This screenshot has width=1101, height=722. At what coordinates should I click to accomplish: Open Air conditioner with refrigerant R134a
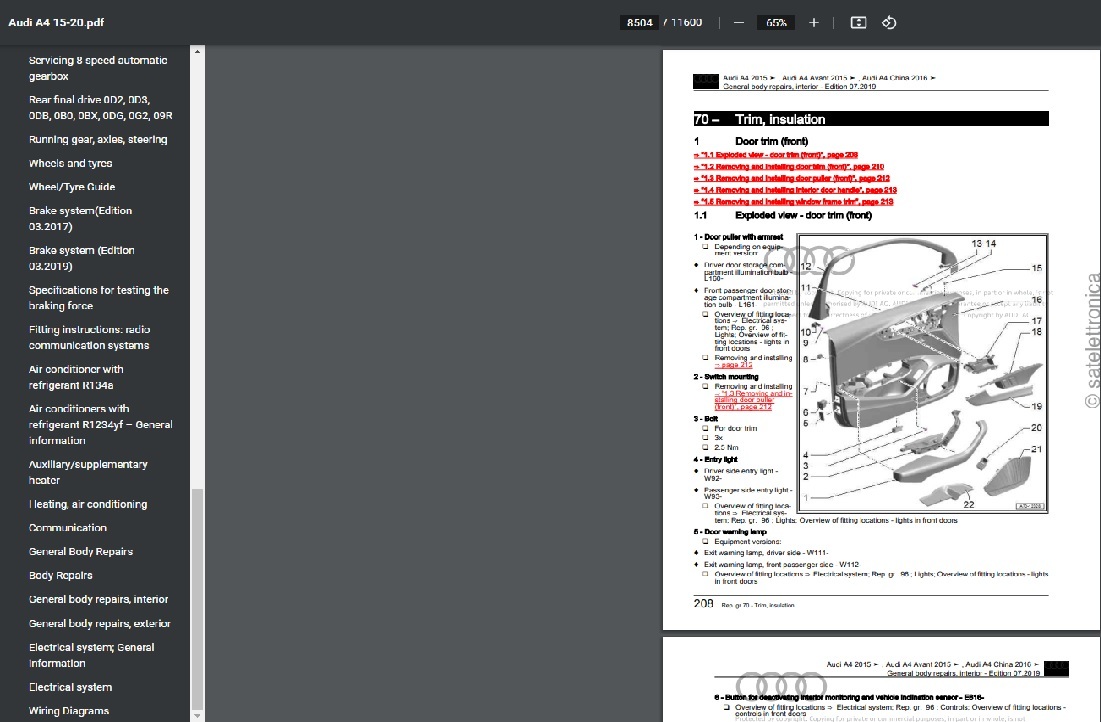coord(76,377)
